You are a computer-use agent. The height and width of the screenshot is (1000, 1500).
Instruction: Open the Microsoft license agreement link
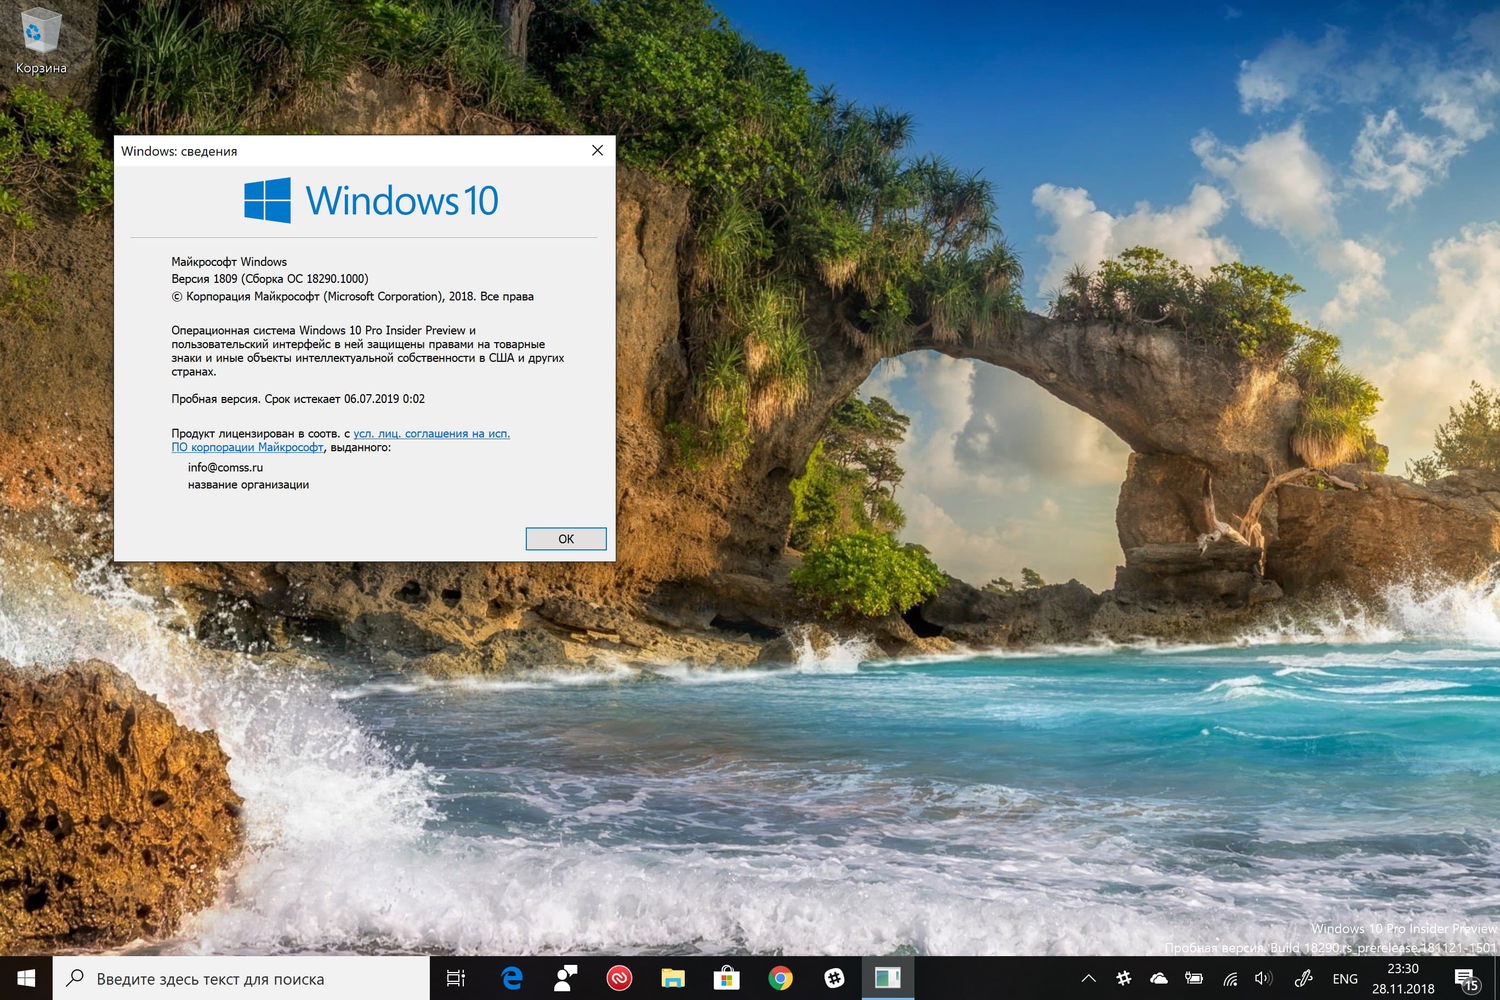[x=432, y=433]
